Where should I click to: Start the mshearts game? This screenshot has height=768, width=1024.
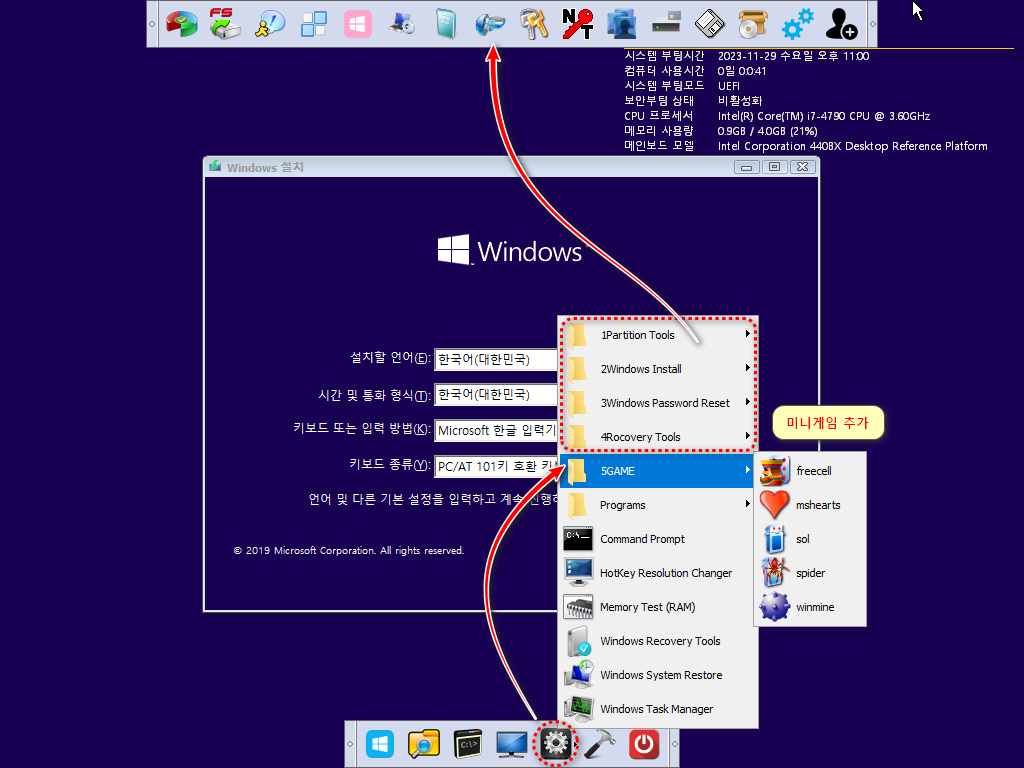click(810, 505)
